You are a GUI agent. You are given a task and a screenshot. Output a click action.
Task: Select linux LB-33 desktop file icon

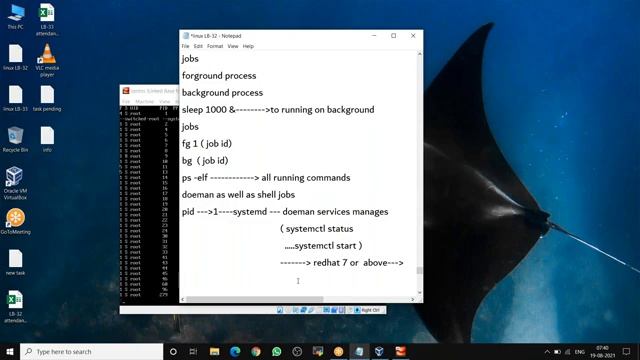[16, 98]
